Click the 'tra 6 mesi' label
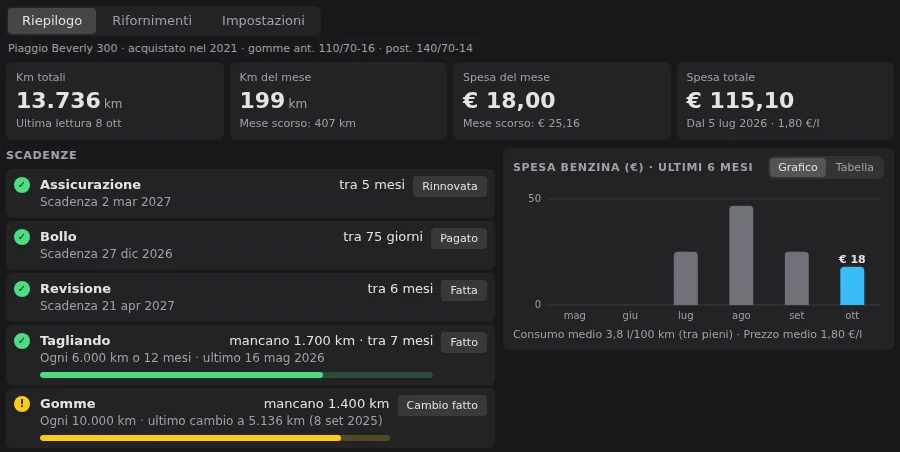Image resolution: width=900 pixels, height=452 pixels. (x=400, y=288)
